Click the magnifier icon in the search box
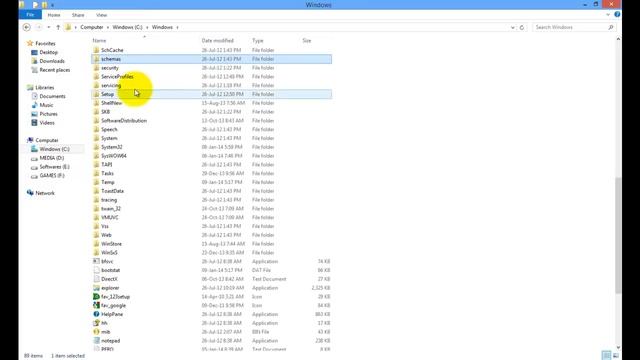The height and width of the screenshot is (360, 640). [611, 27]
